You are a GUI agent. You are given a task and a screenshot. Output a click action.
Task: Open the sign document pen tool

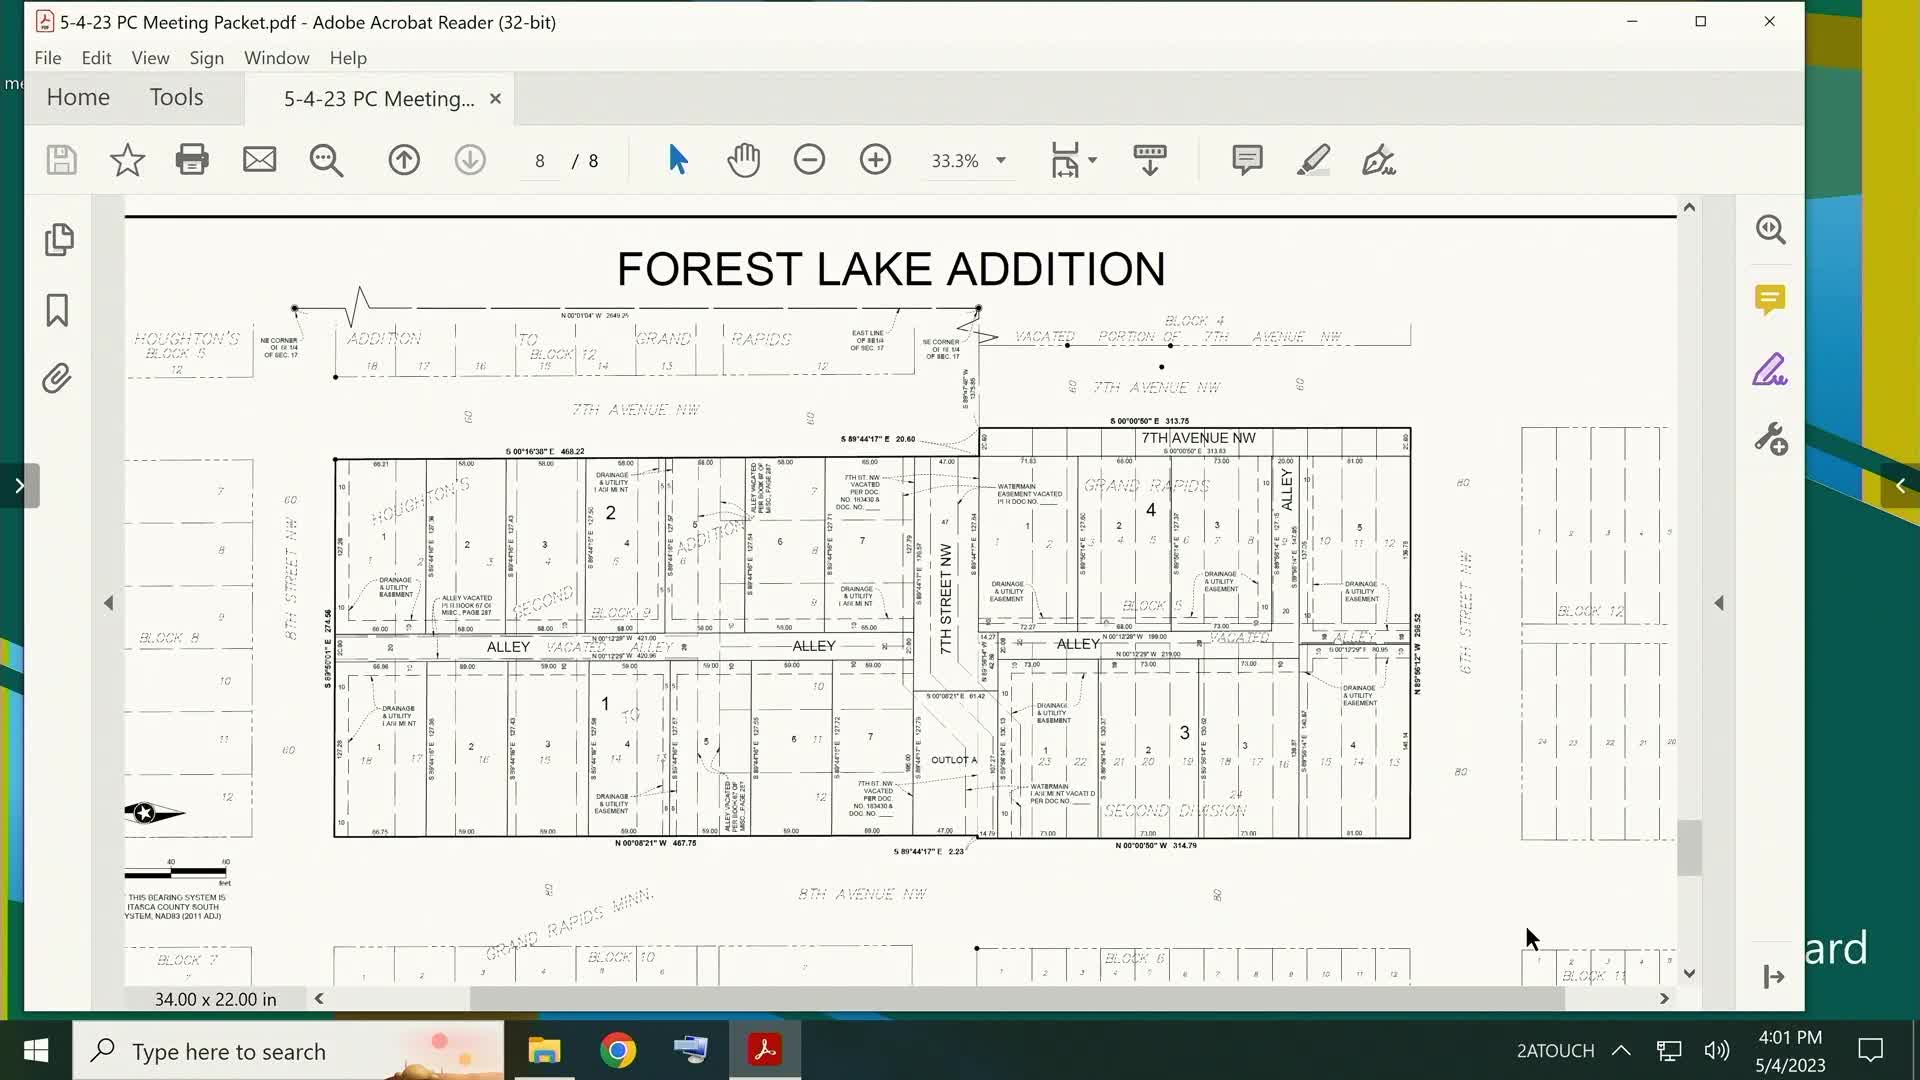tap(1379, 160)
